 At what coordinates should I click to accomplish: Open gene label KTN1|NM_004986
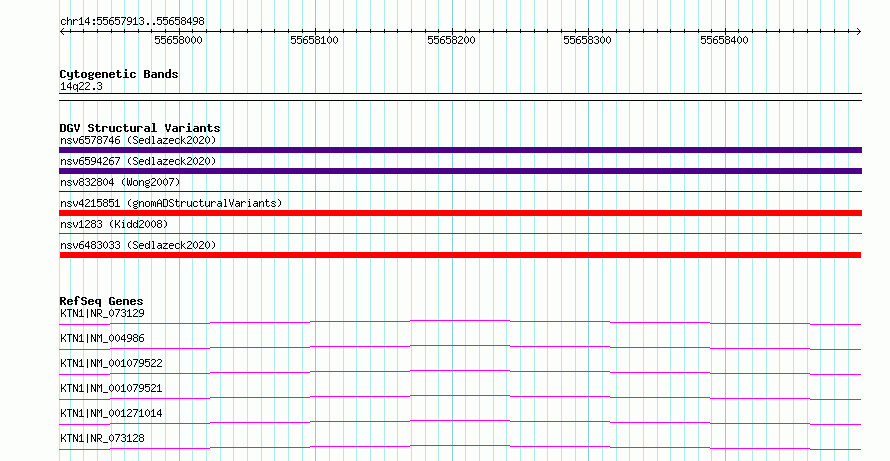click(102, 338)
